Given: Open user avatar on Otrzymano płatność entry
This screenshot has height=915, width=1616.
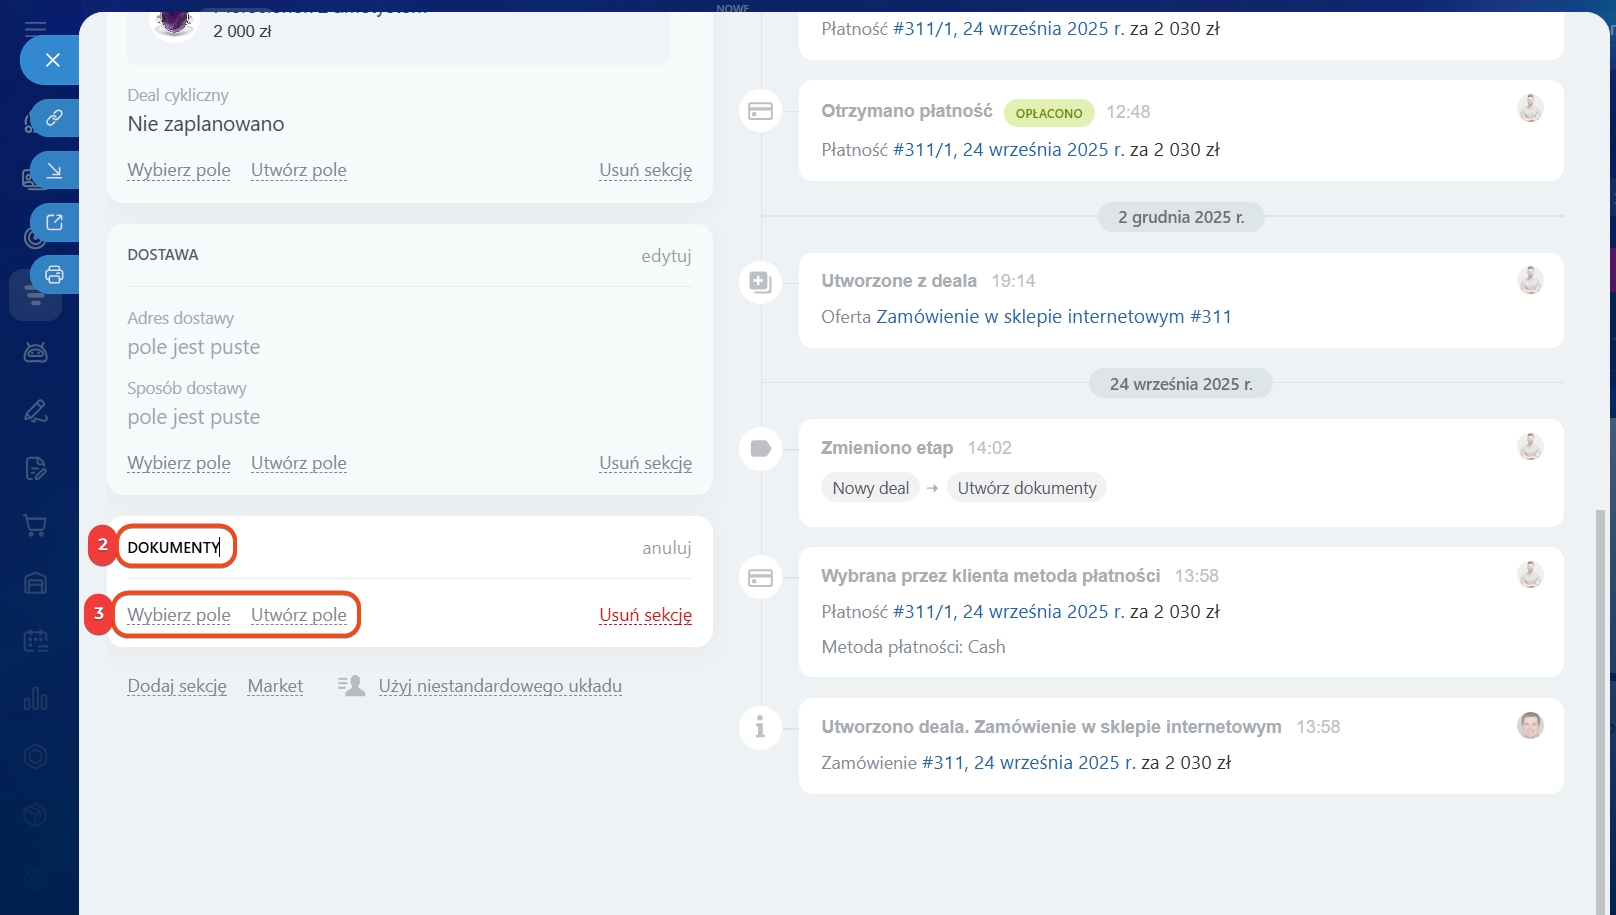Looking at the screenshot, I should click(x=1530, y=108).
